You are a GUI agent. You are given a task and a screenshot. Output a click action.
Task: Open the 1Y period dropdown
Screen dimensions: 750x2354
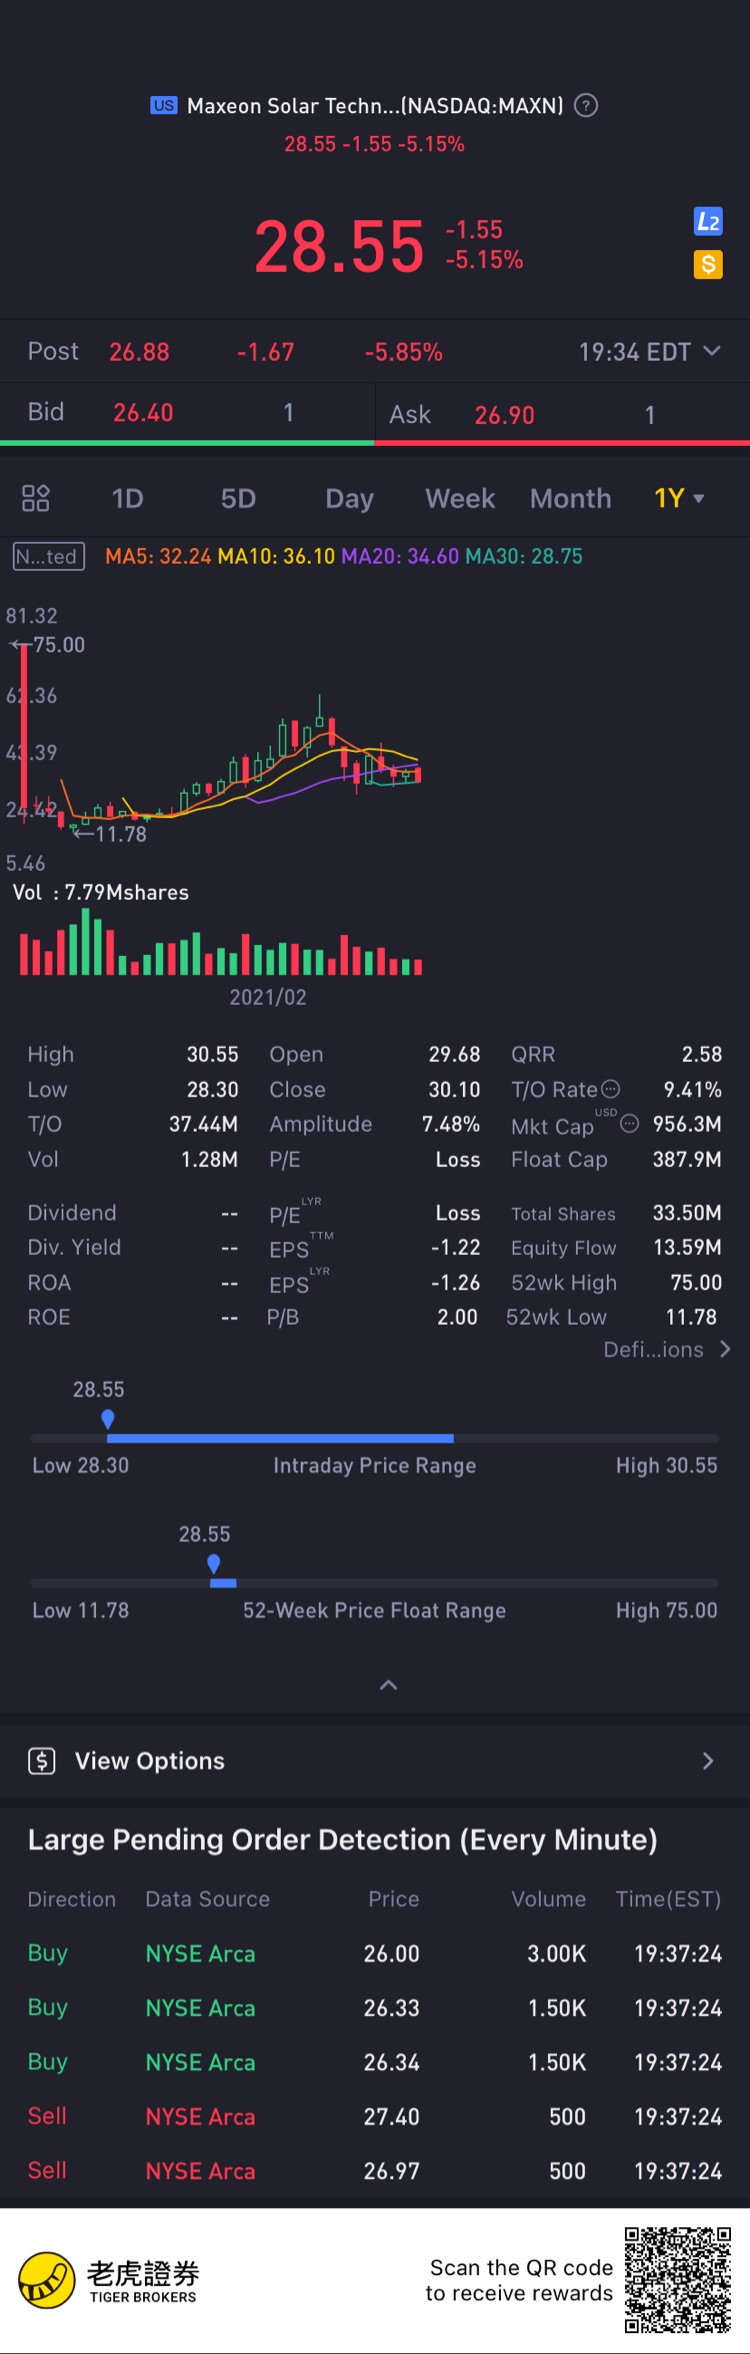point(679,498)
